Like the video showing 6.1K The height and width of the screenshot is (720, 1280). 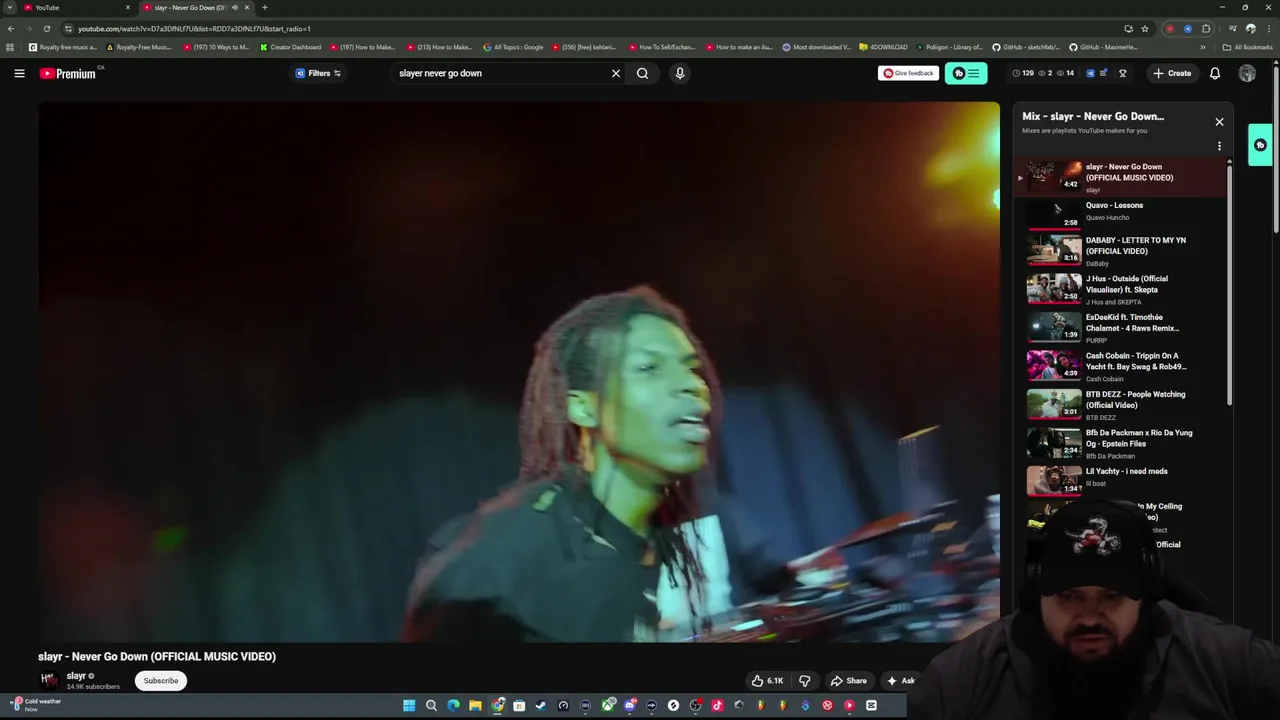(767, 680)
